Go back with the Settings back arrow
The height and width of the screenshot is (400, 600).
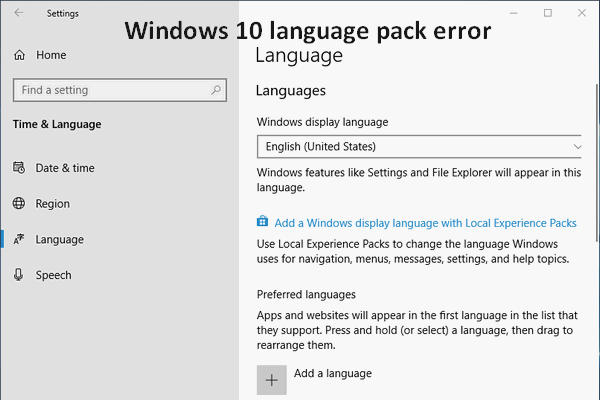pyautogui.click(x=19, y=13)
